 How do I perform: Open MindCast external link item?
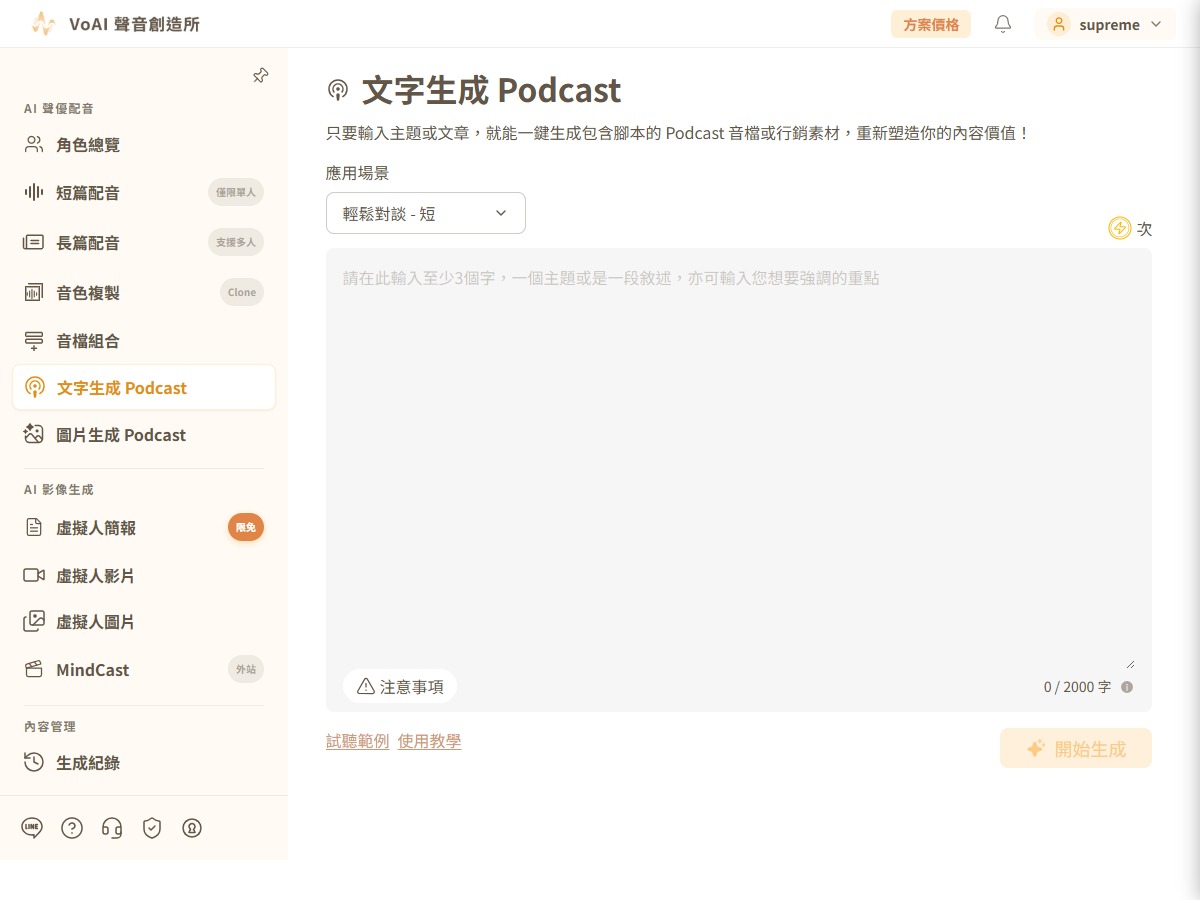[144, 670]
